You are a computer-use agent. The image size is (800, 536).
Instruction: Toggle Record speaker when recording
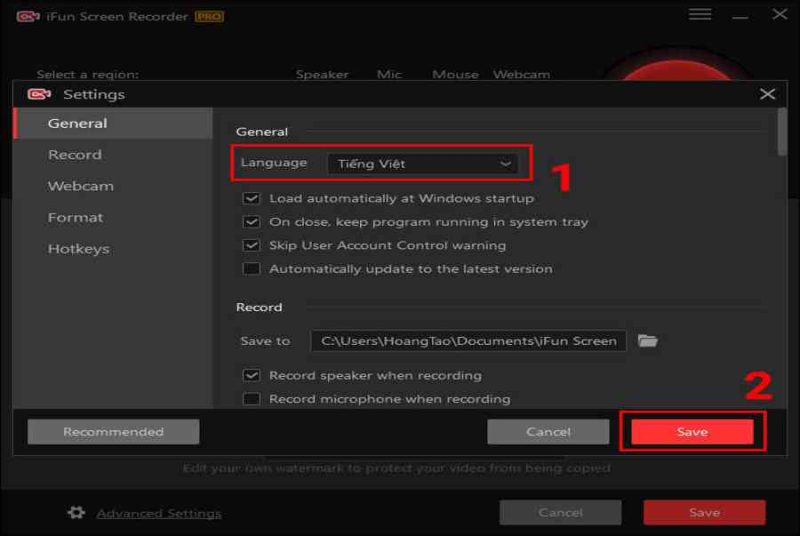[x=251, y=375]
